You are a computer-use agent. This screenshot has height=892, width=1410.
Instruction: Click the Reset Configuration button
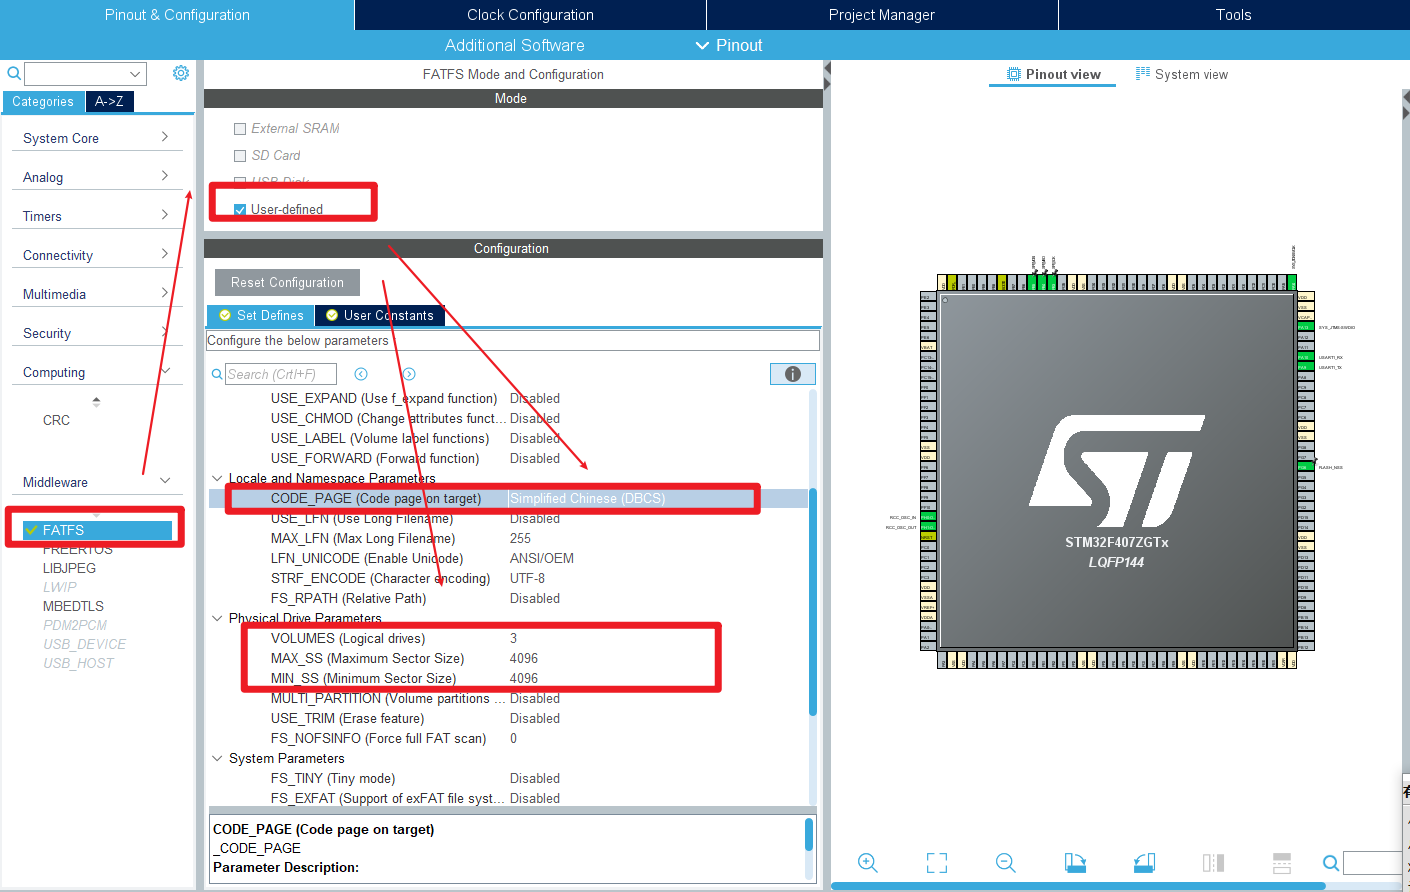tap(286, 282)
